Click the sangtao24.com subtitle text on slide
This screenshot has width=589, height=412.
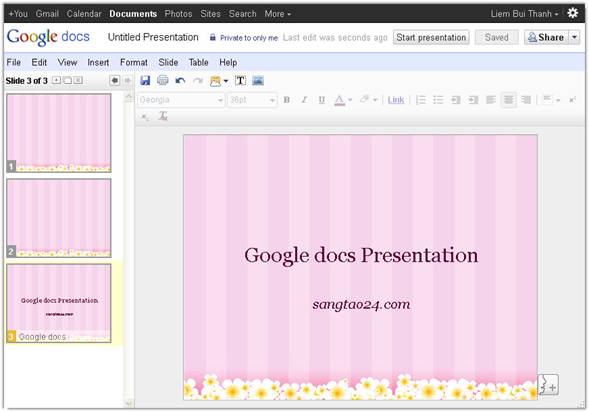[x=361, y=304]
